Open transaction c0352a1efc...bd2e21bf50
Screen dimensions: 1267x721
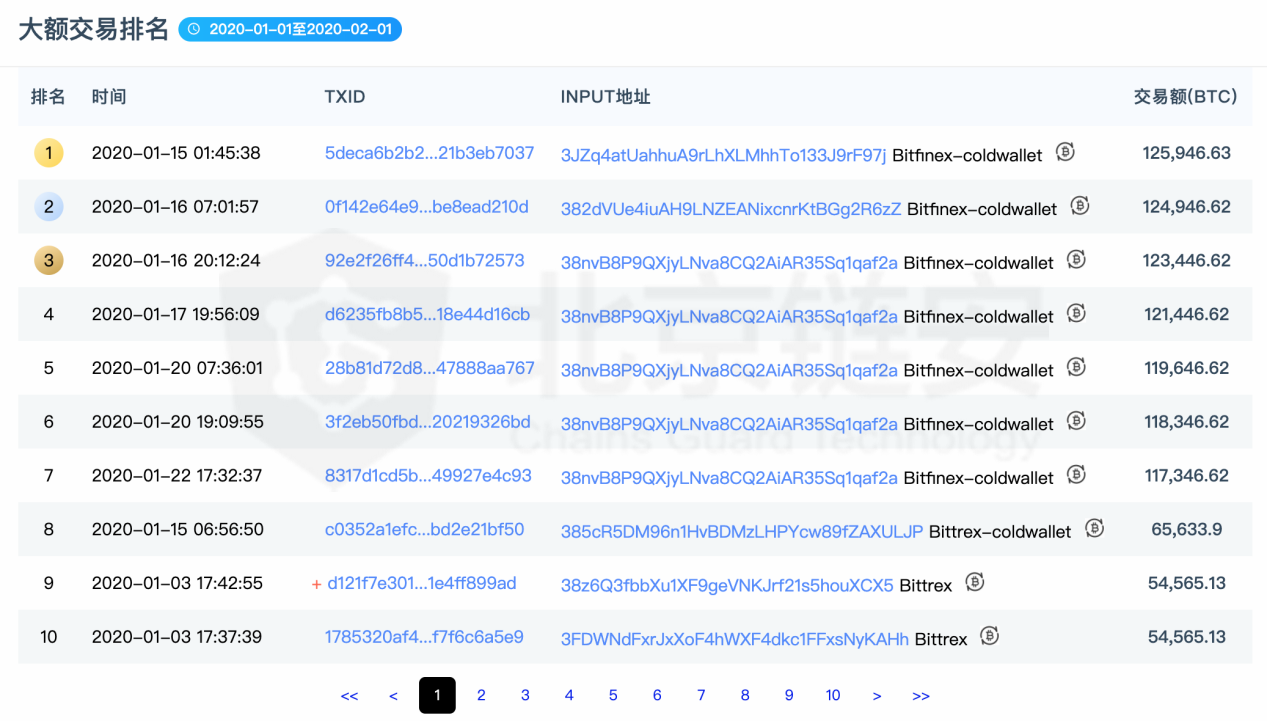(424, 529)
